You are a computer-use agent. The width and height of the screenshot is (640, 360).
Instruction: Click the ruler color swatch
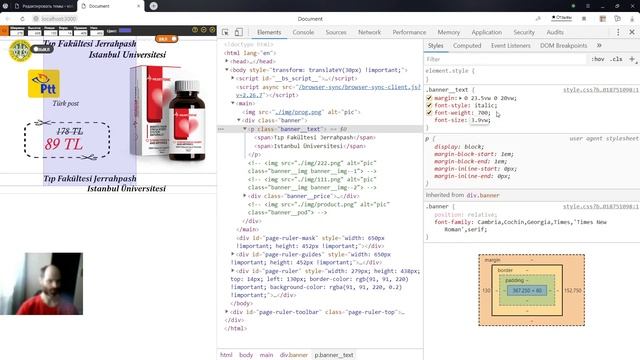(125, 30)
